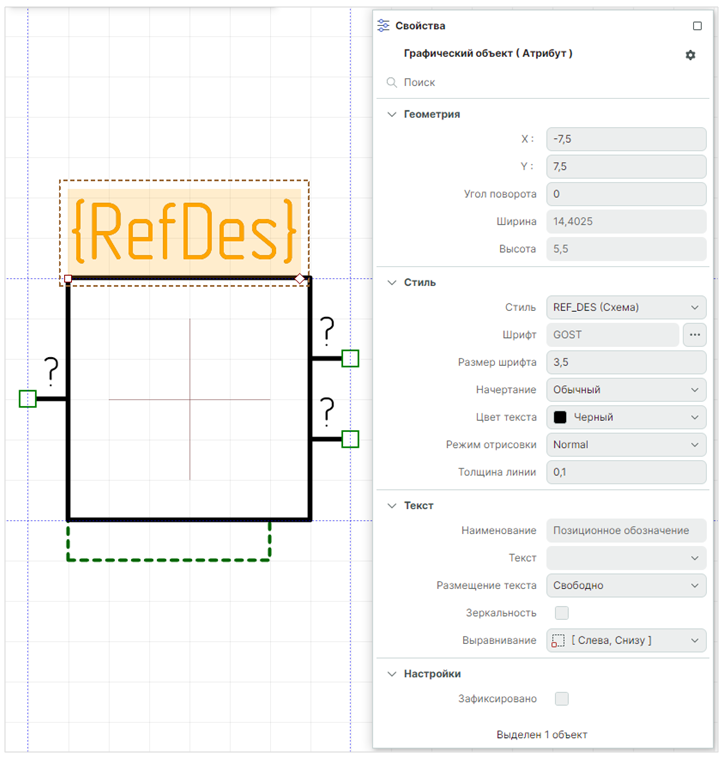The width and height of the screenshot is (722, 757).
Task: Click the diamond handle at RefDes corner
Action: point(300,279)
